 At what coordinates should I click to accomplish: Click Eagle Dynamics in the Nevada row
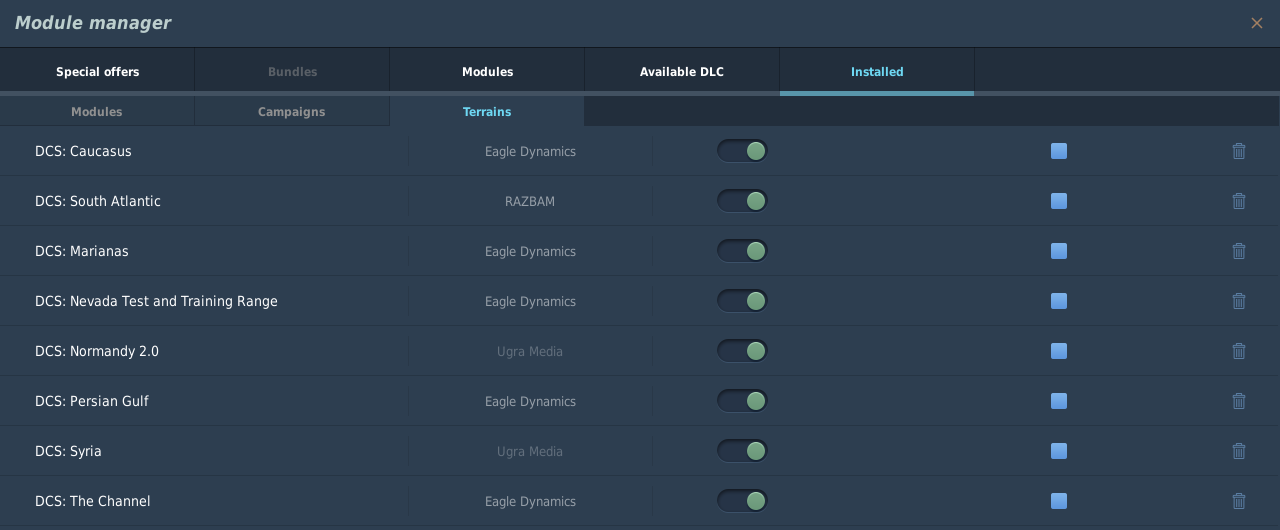click(x=530, y=301)
